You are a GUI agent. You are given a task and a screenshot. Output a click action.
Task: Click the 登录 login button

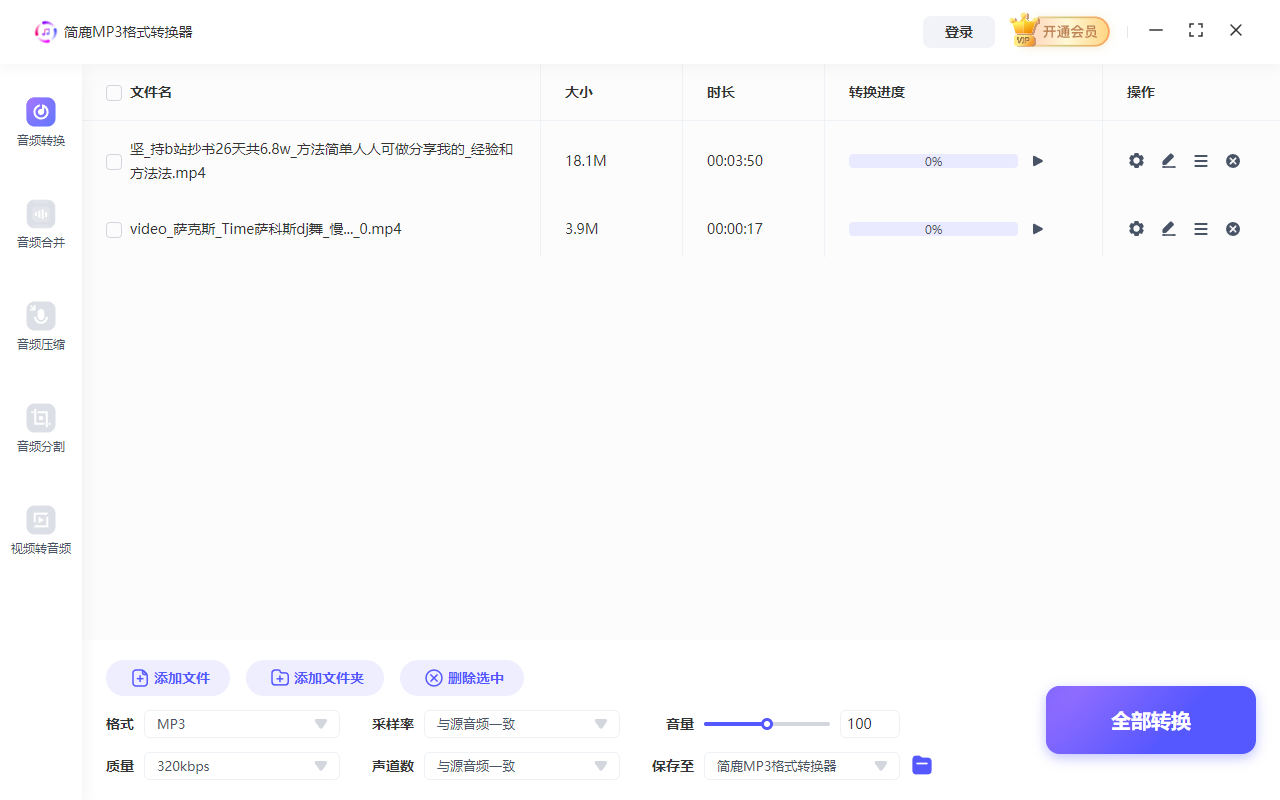pos(958,31)
